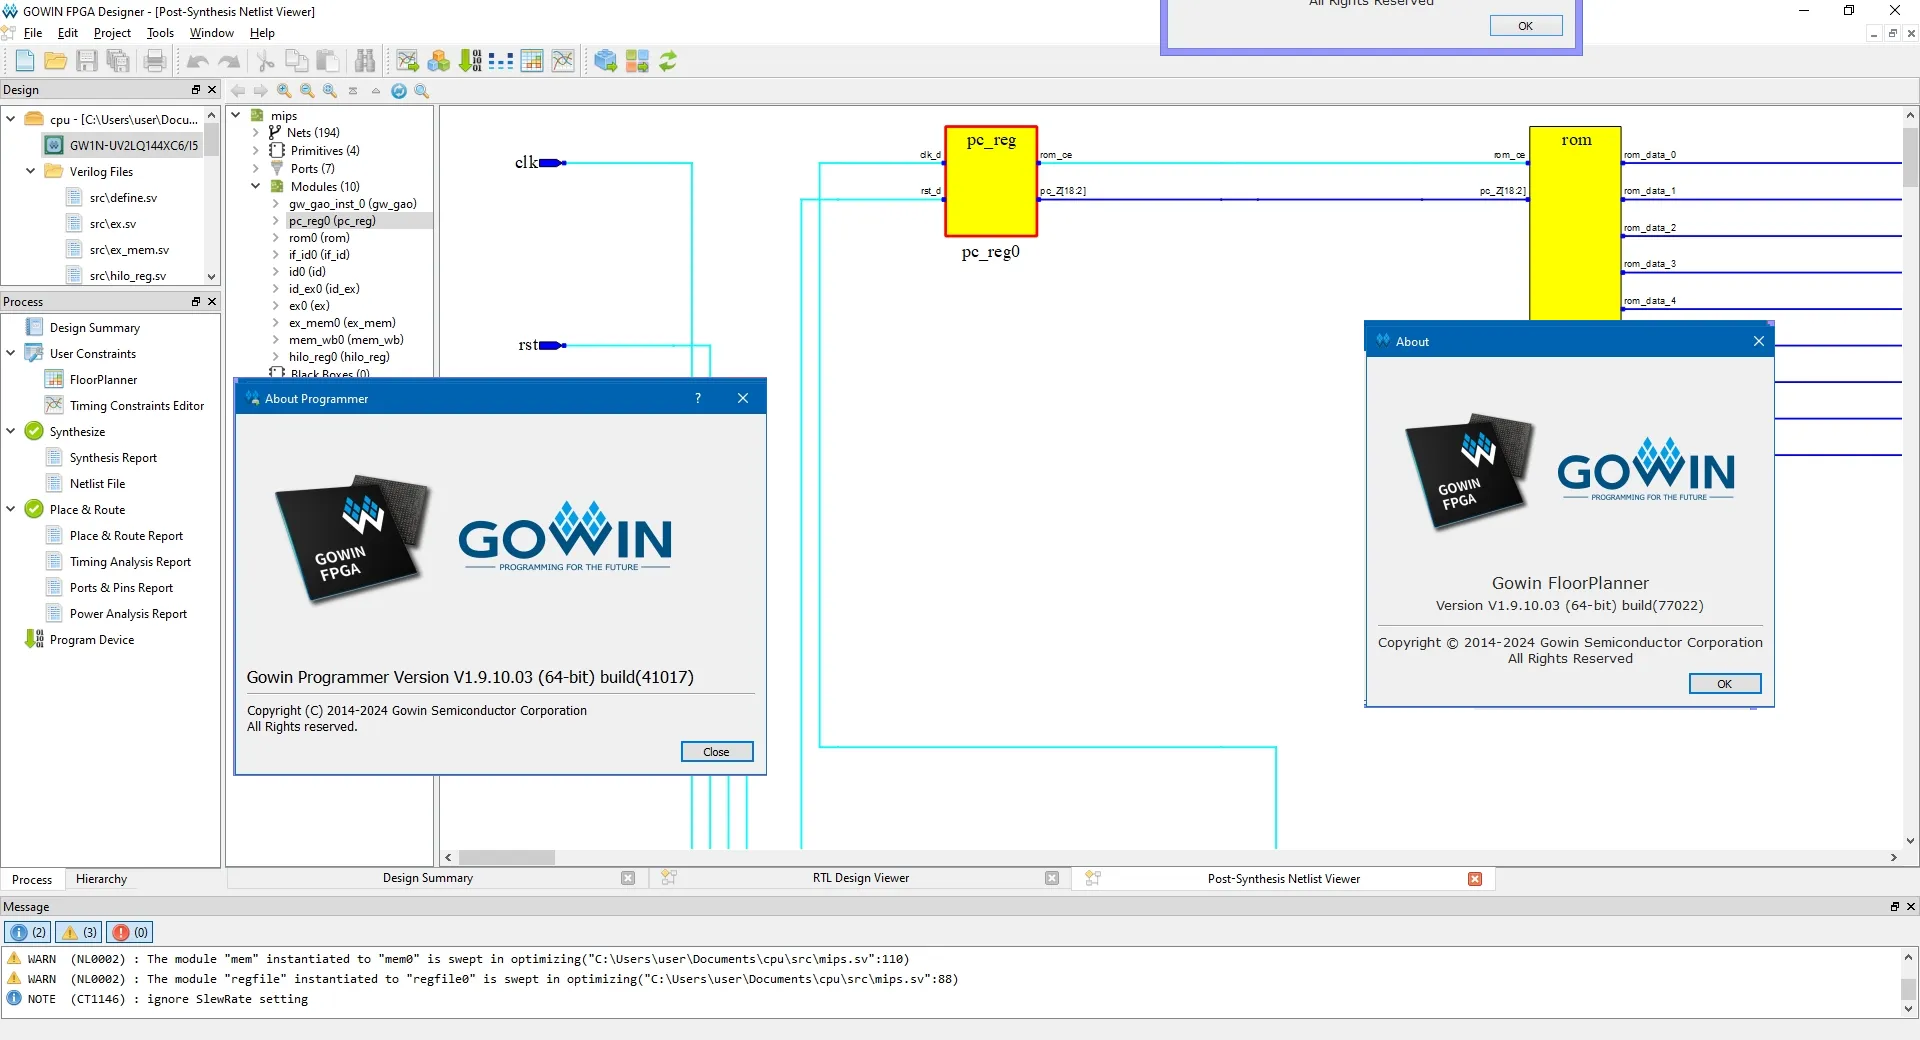Image resolution: width=1920 pixels, height=1040 pixels.
Task: Click the Undo arrow icon
Action: (198, 61)
